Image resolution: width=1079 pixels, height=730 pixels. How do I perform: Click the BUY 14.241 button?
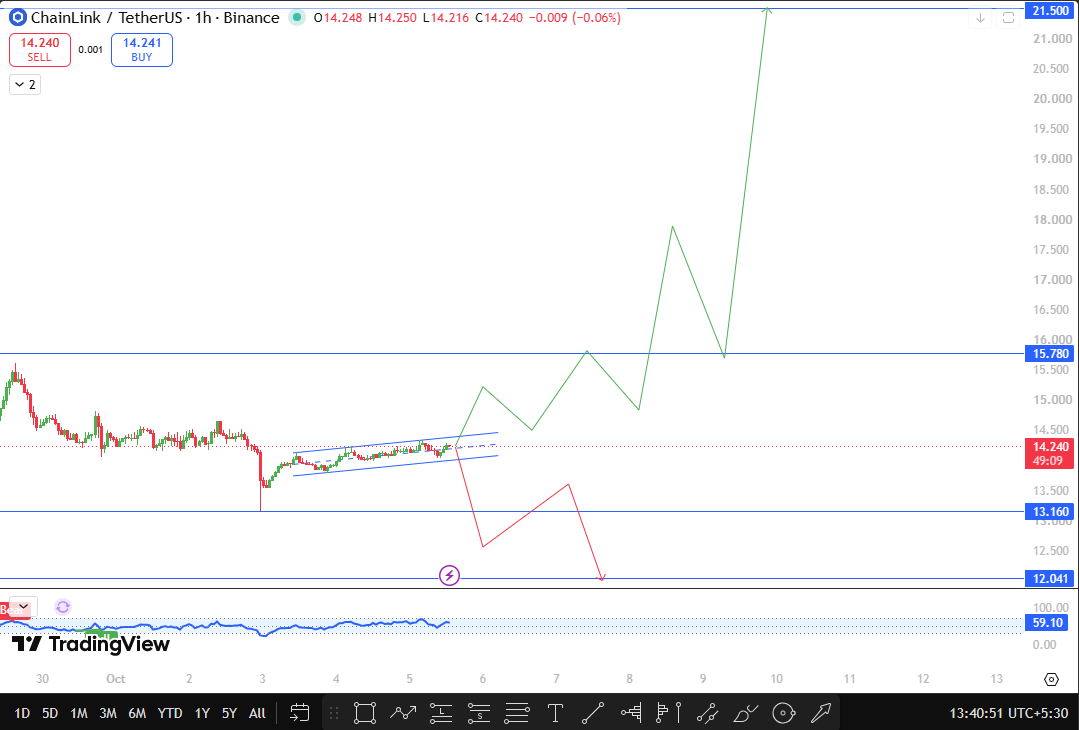tap(142, 50)
